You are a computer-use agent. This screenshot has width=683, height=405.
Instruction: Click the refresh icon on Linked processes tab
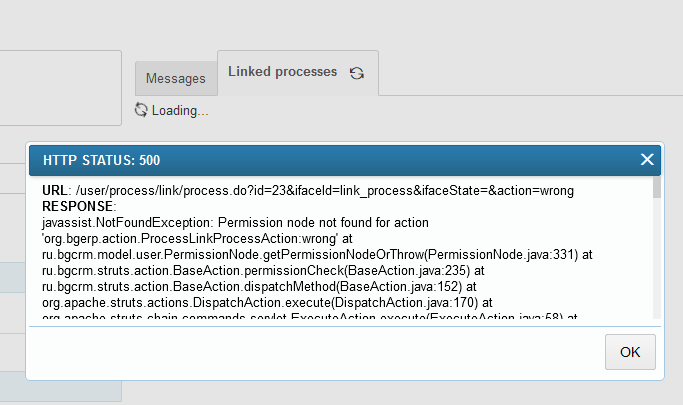pyautogui.click(x=357, y=73)
